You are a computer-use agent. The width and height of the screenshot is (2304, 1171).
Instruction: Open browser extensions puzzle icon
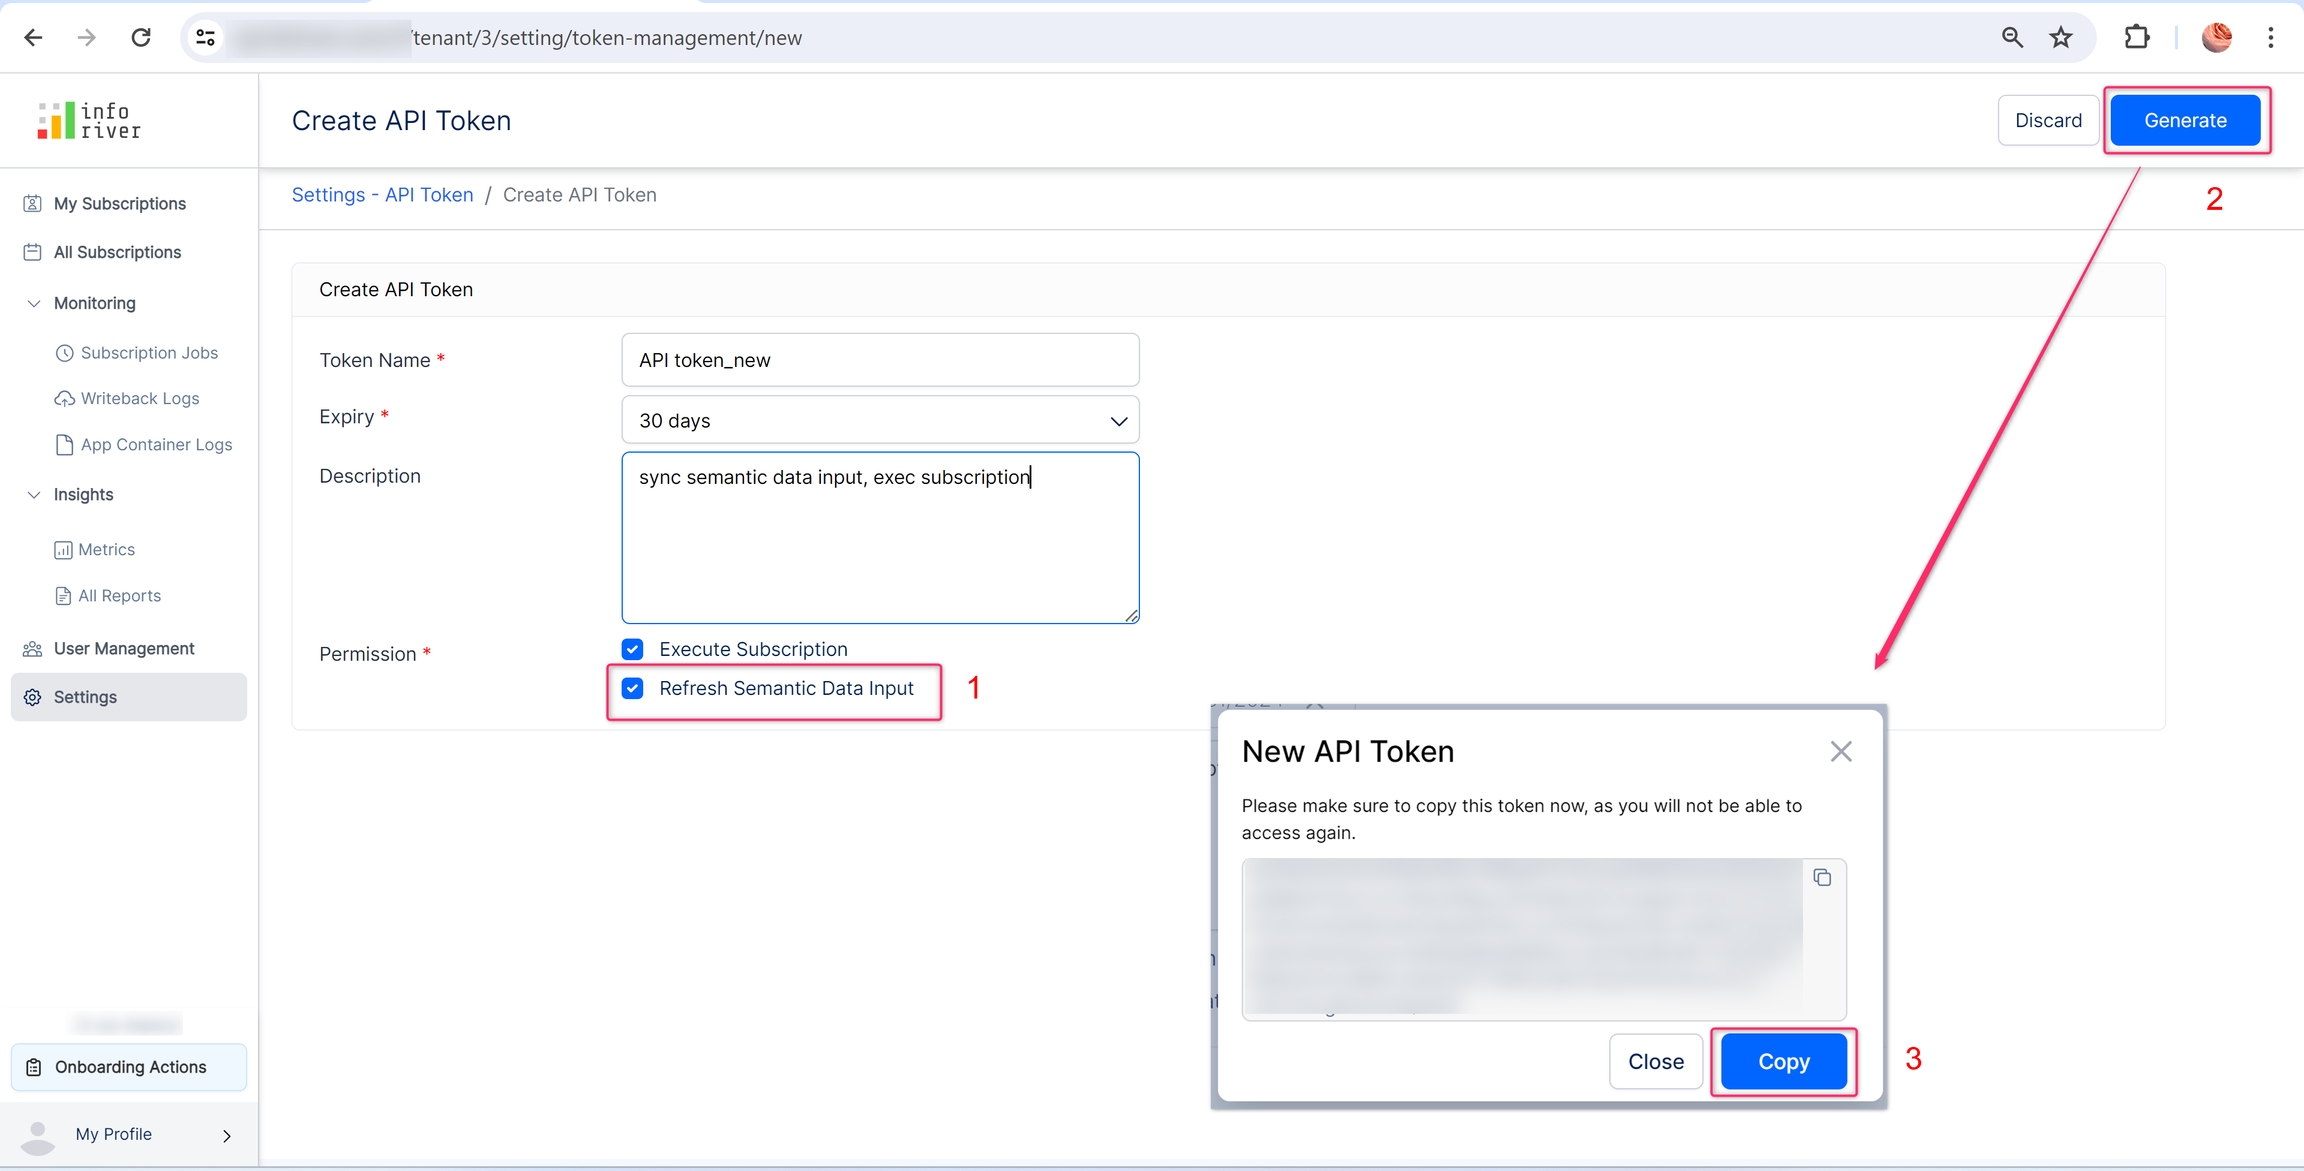coord(2136,38)
